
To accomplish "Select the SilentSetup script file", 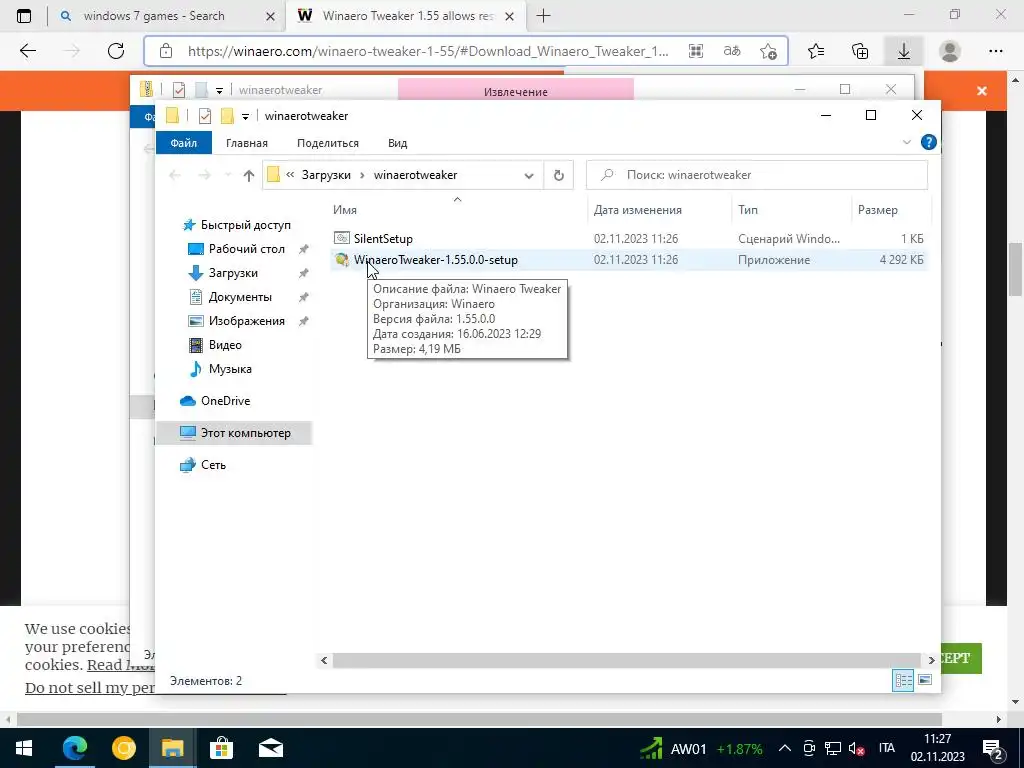I will pyautogui.click(x=383, y=238).
